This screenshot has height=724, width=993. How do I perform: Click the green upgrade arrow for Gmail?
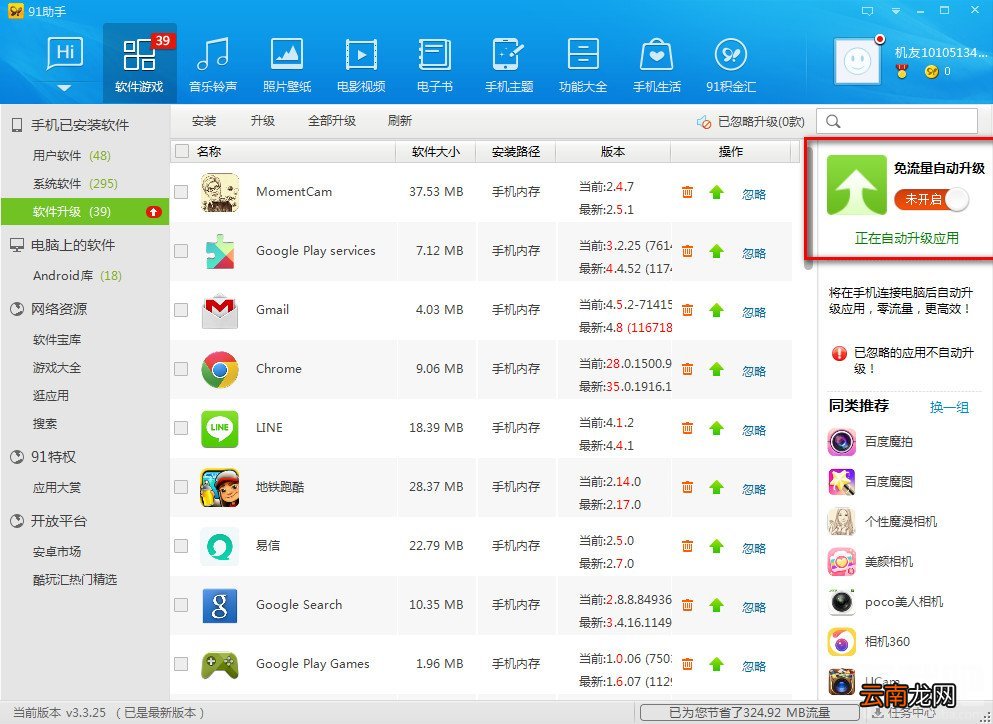716,310
